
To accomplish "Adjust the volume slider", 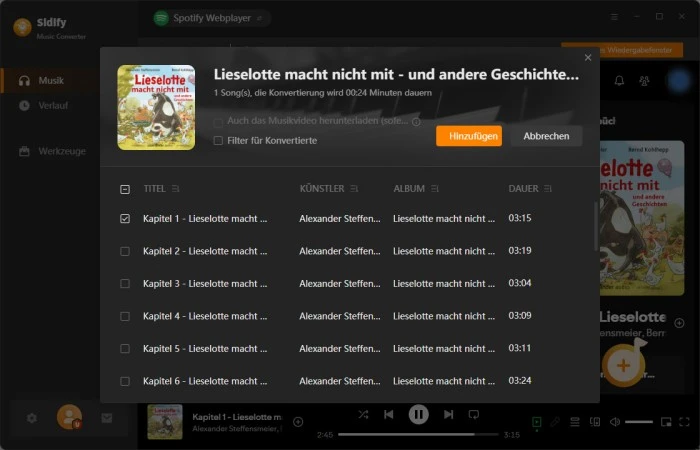I will point(639,422).
